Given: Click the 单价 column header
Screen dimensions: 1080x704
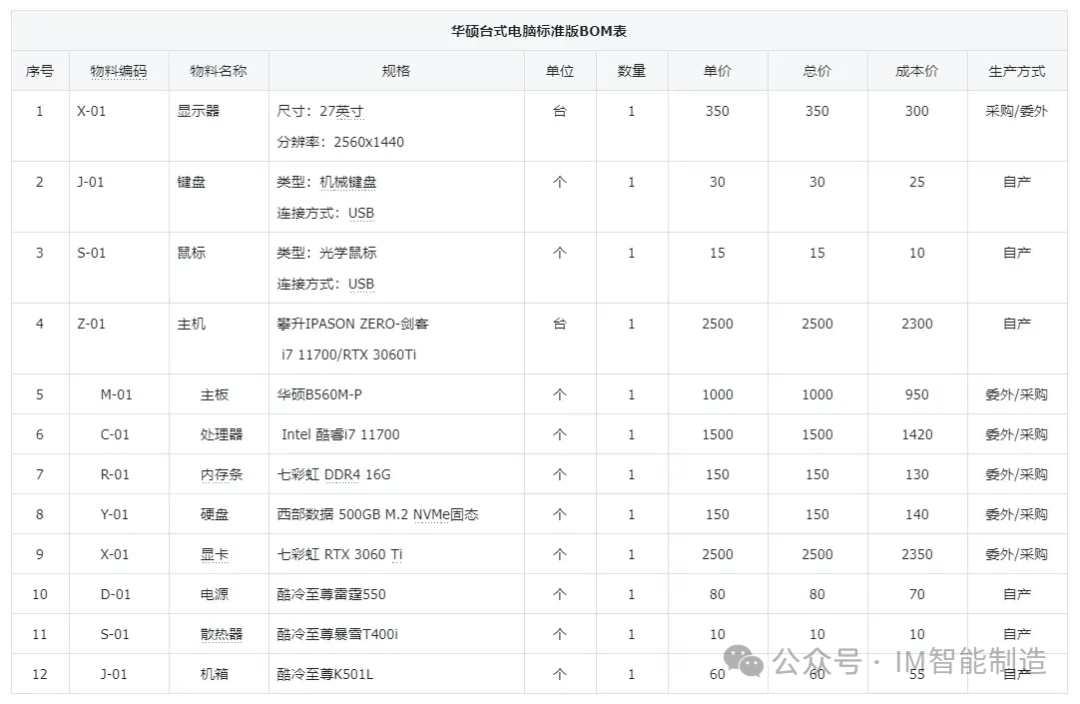Looking at the screenshot, I should point(717,71).
